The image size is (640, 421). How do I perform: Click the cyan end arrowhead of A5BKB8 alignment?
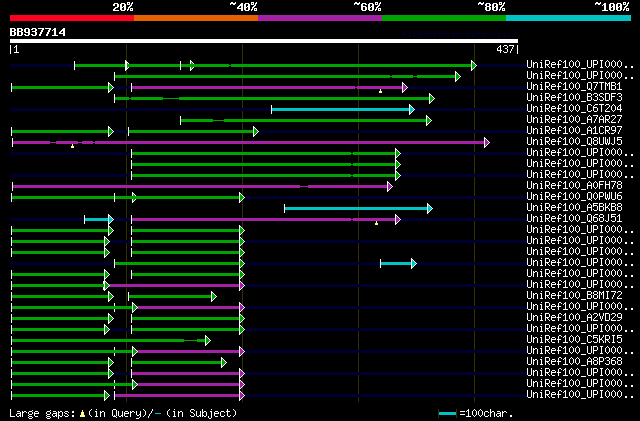click(x=430, y=209)
